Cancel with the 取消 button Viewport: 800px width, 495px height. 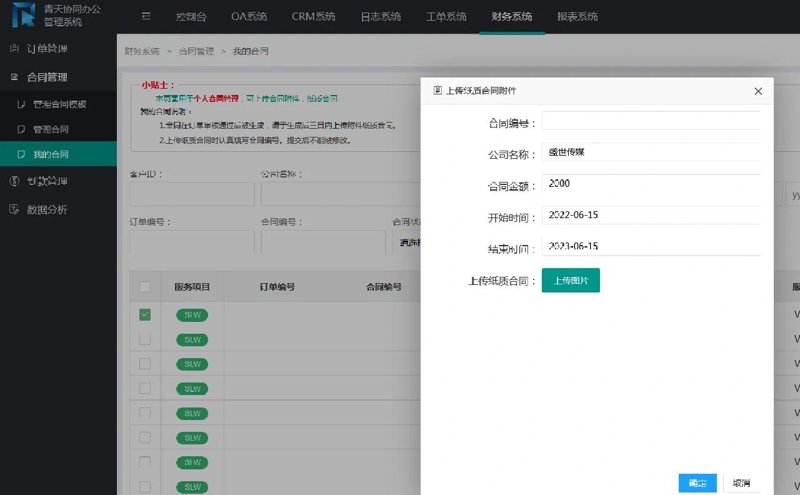click(x=741, y=483)
